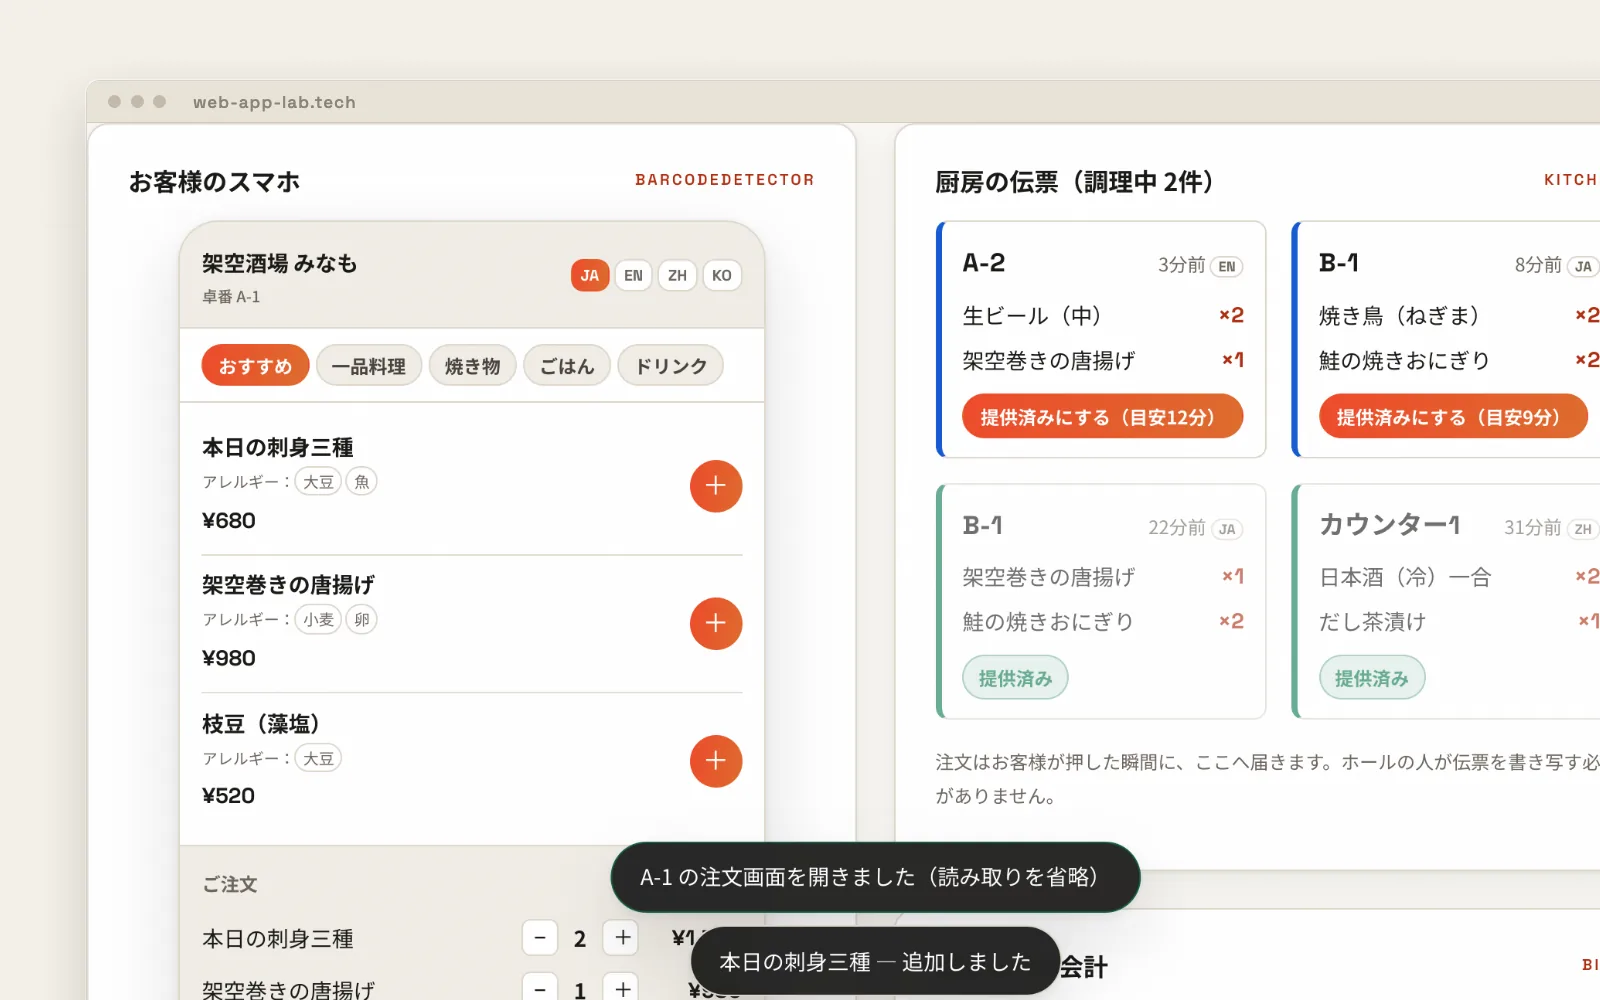The height and width of the screenshot is (1000, 1600).
Task: Add 架空巻きの唐揚げ to the order
Action: coord(716,624)
